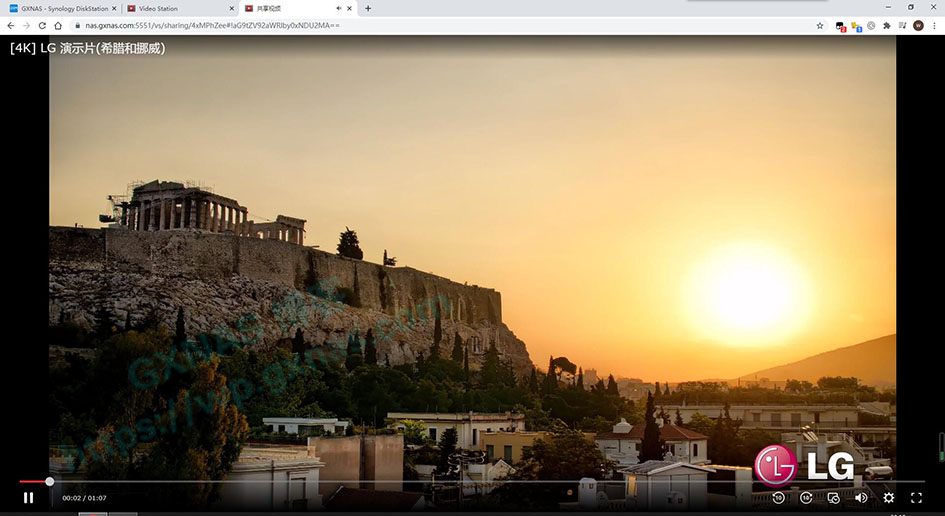Open the cast to device menu

point(834,497)
